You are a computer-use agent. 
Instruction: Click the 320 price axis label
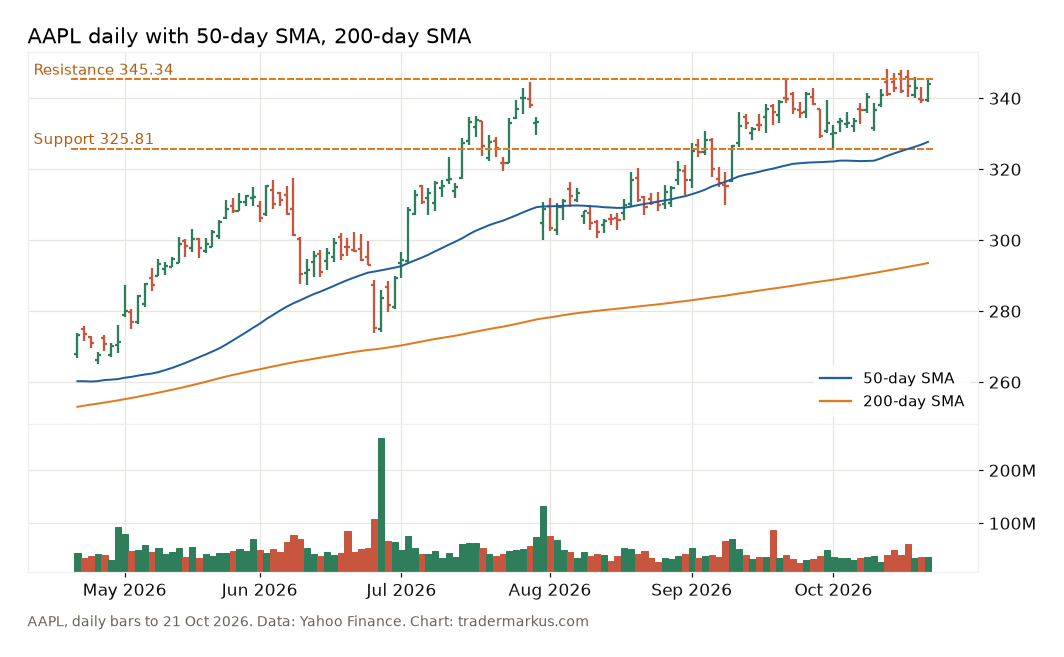pos(1004,170)
